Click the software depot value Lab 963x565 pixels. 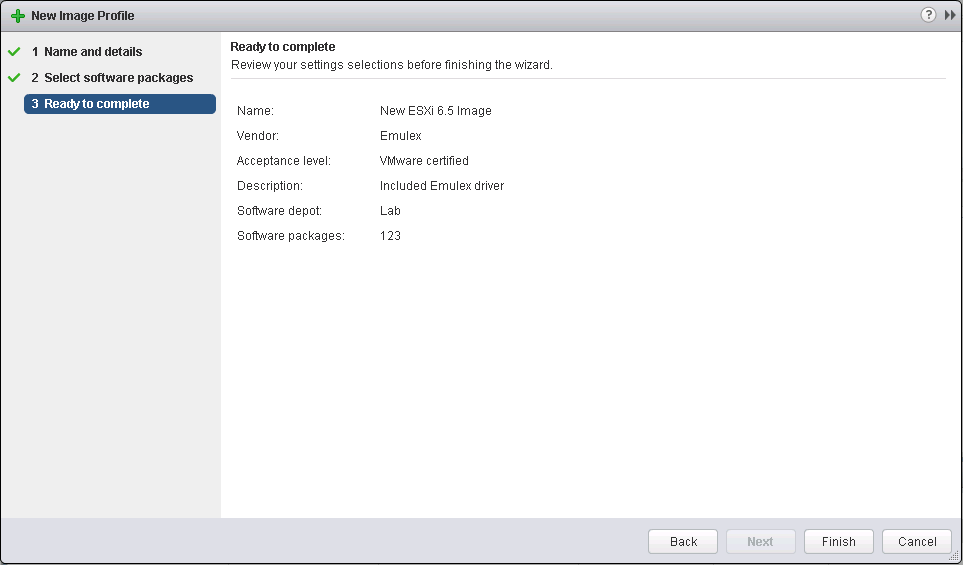390,211
